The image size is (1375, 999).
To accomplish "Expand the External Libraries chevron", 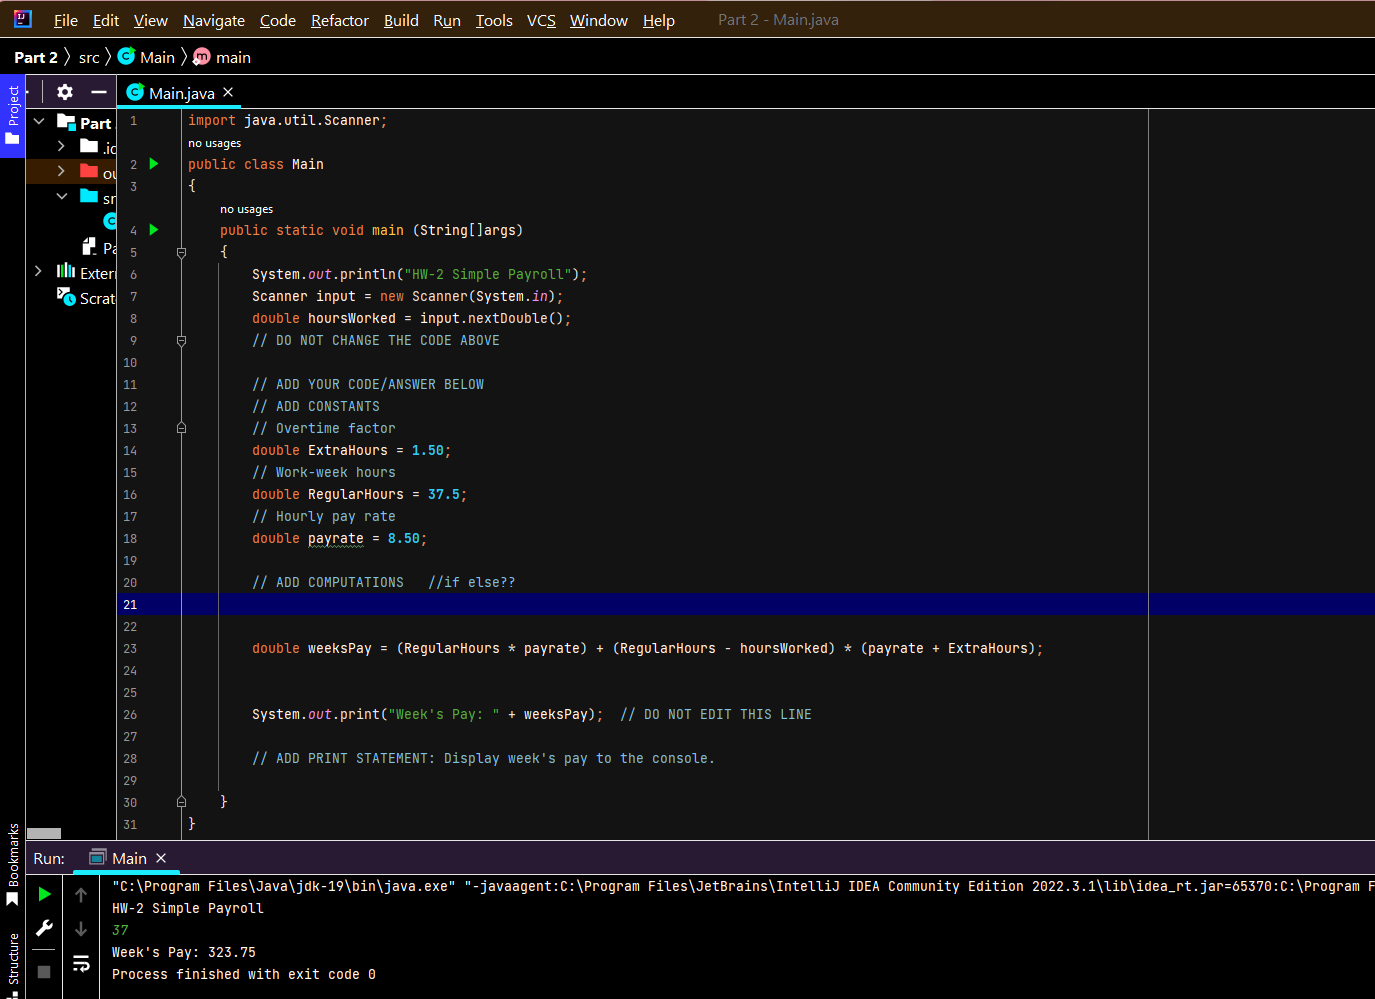I will (39, 271).
